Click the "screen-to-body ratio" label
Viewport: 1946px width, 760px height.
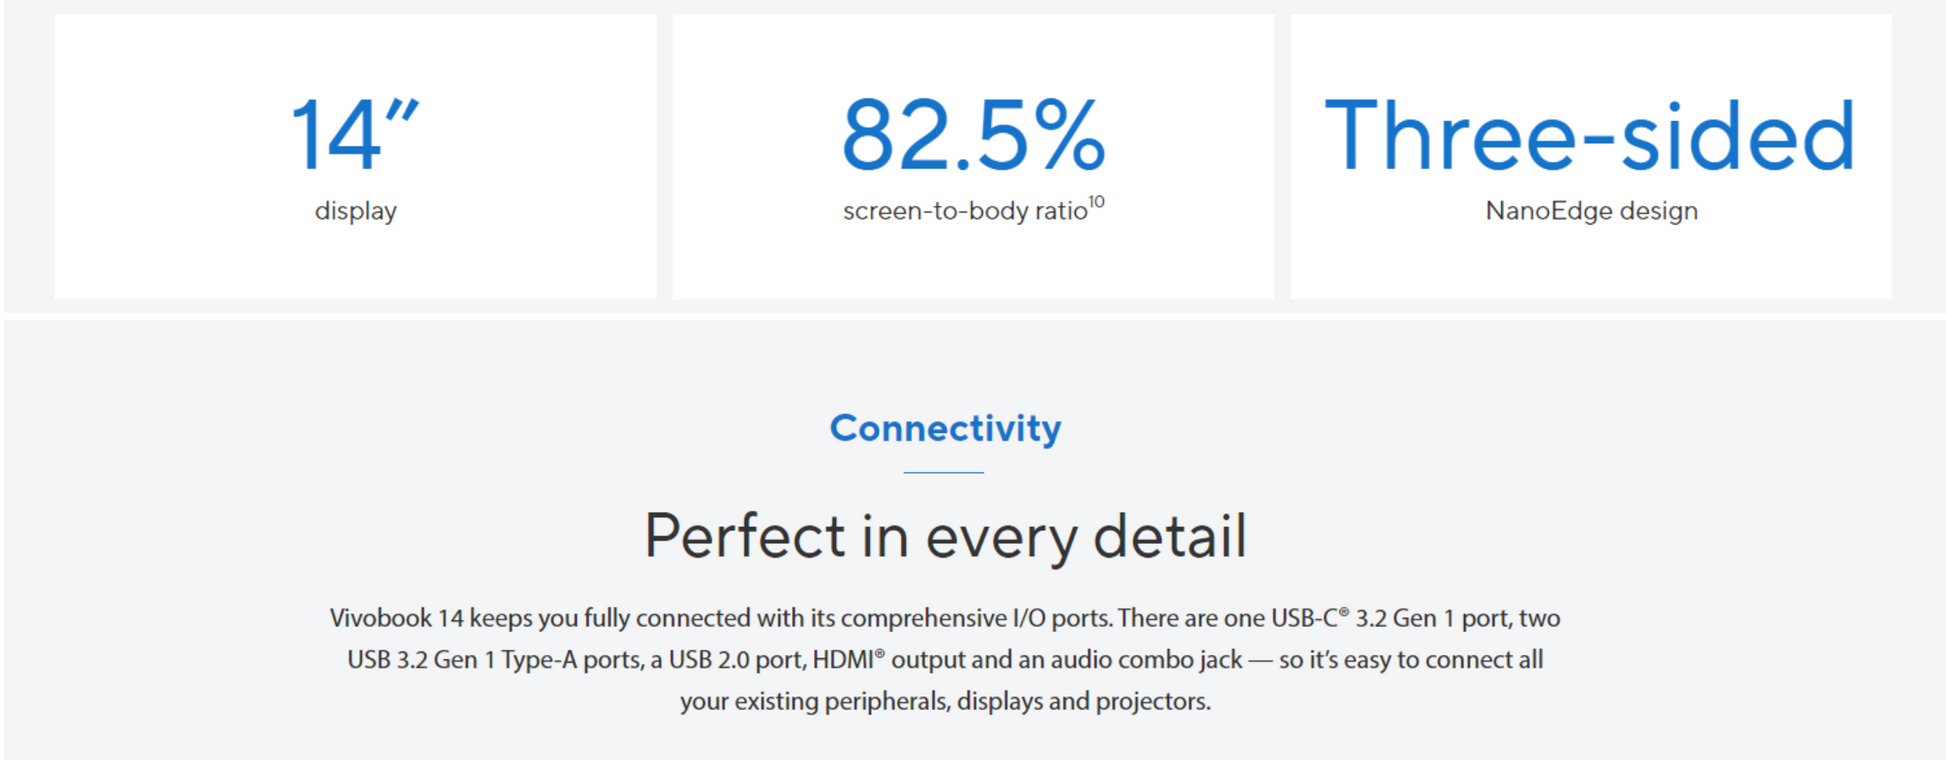964,211
